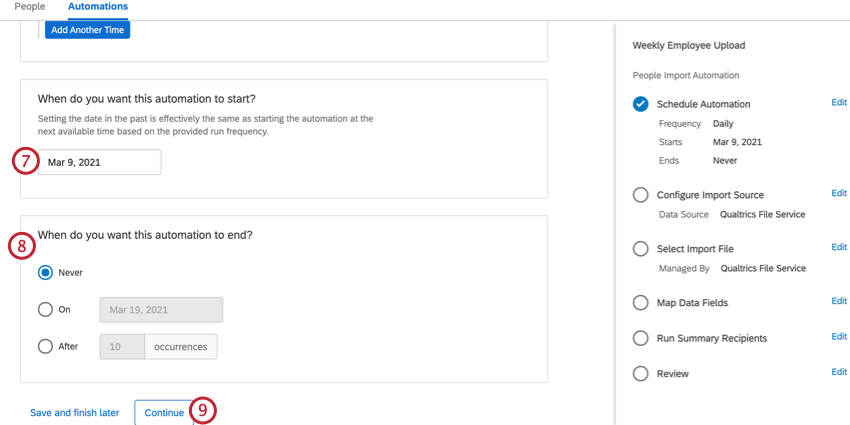The width and height of the screenshot is (850, 425).
Task: Click the Map Data Fields step circle
Action: pos(640,302)
